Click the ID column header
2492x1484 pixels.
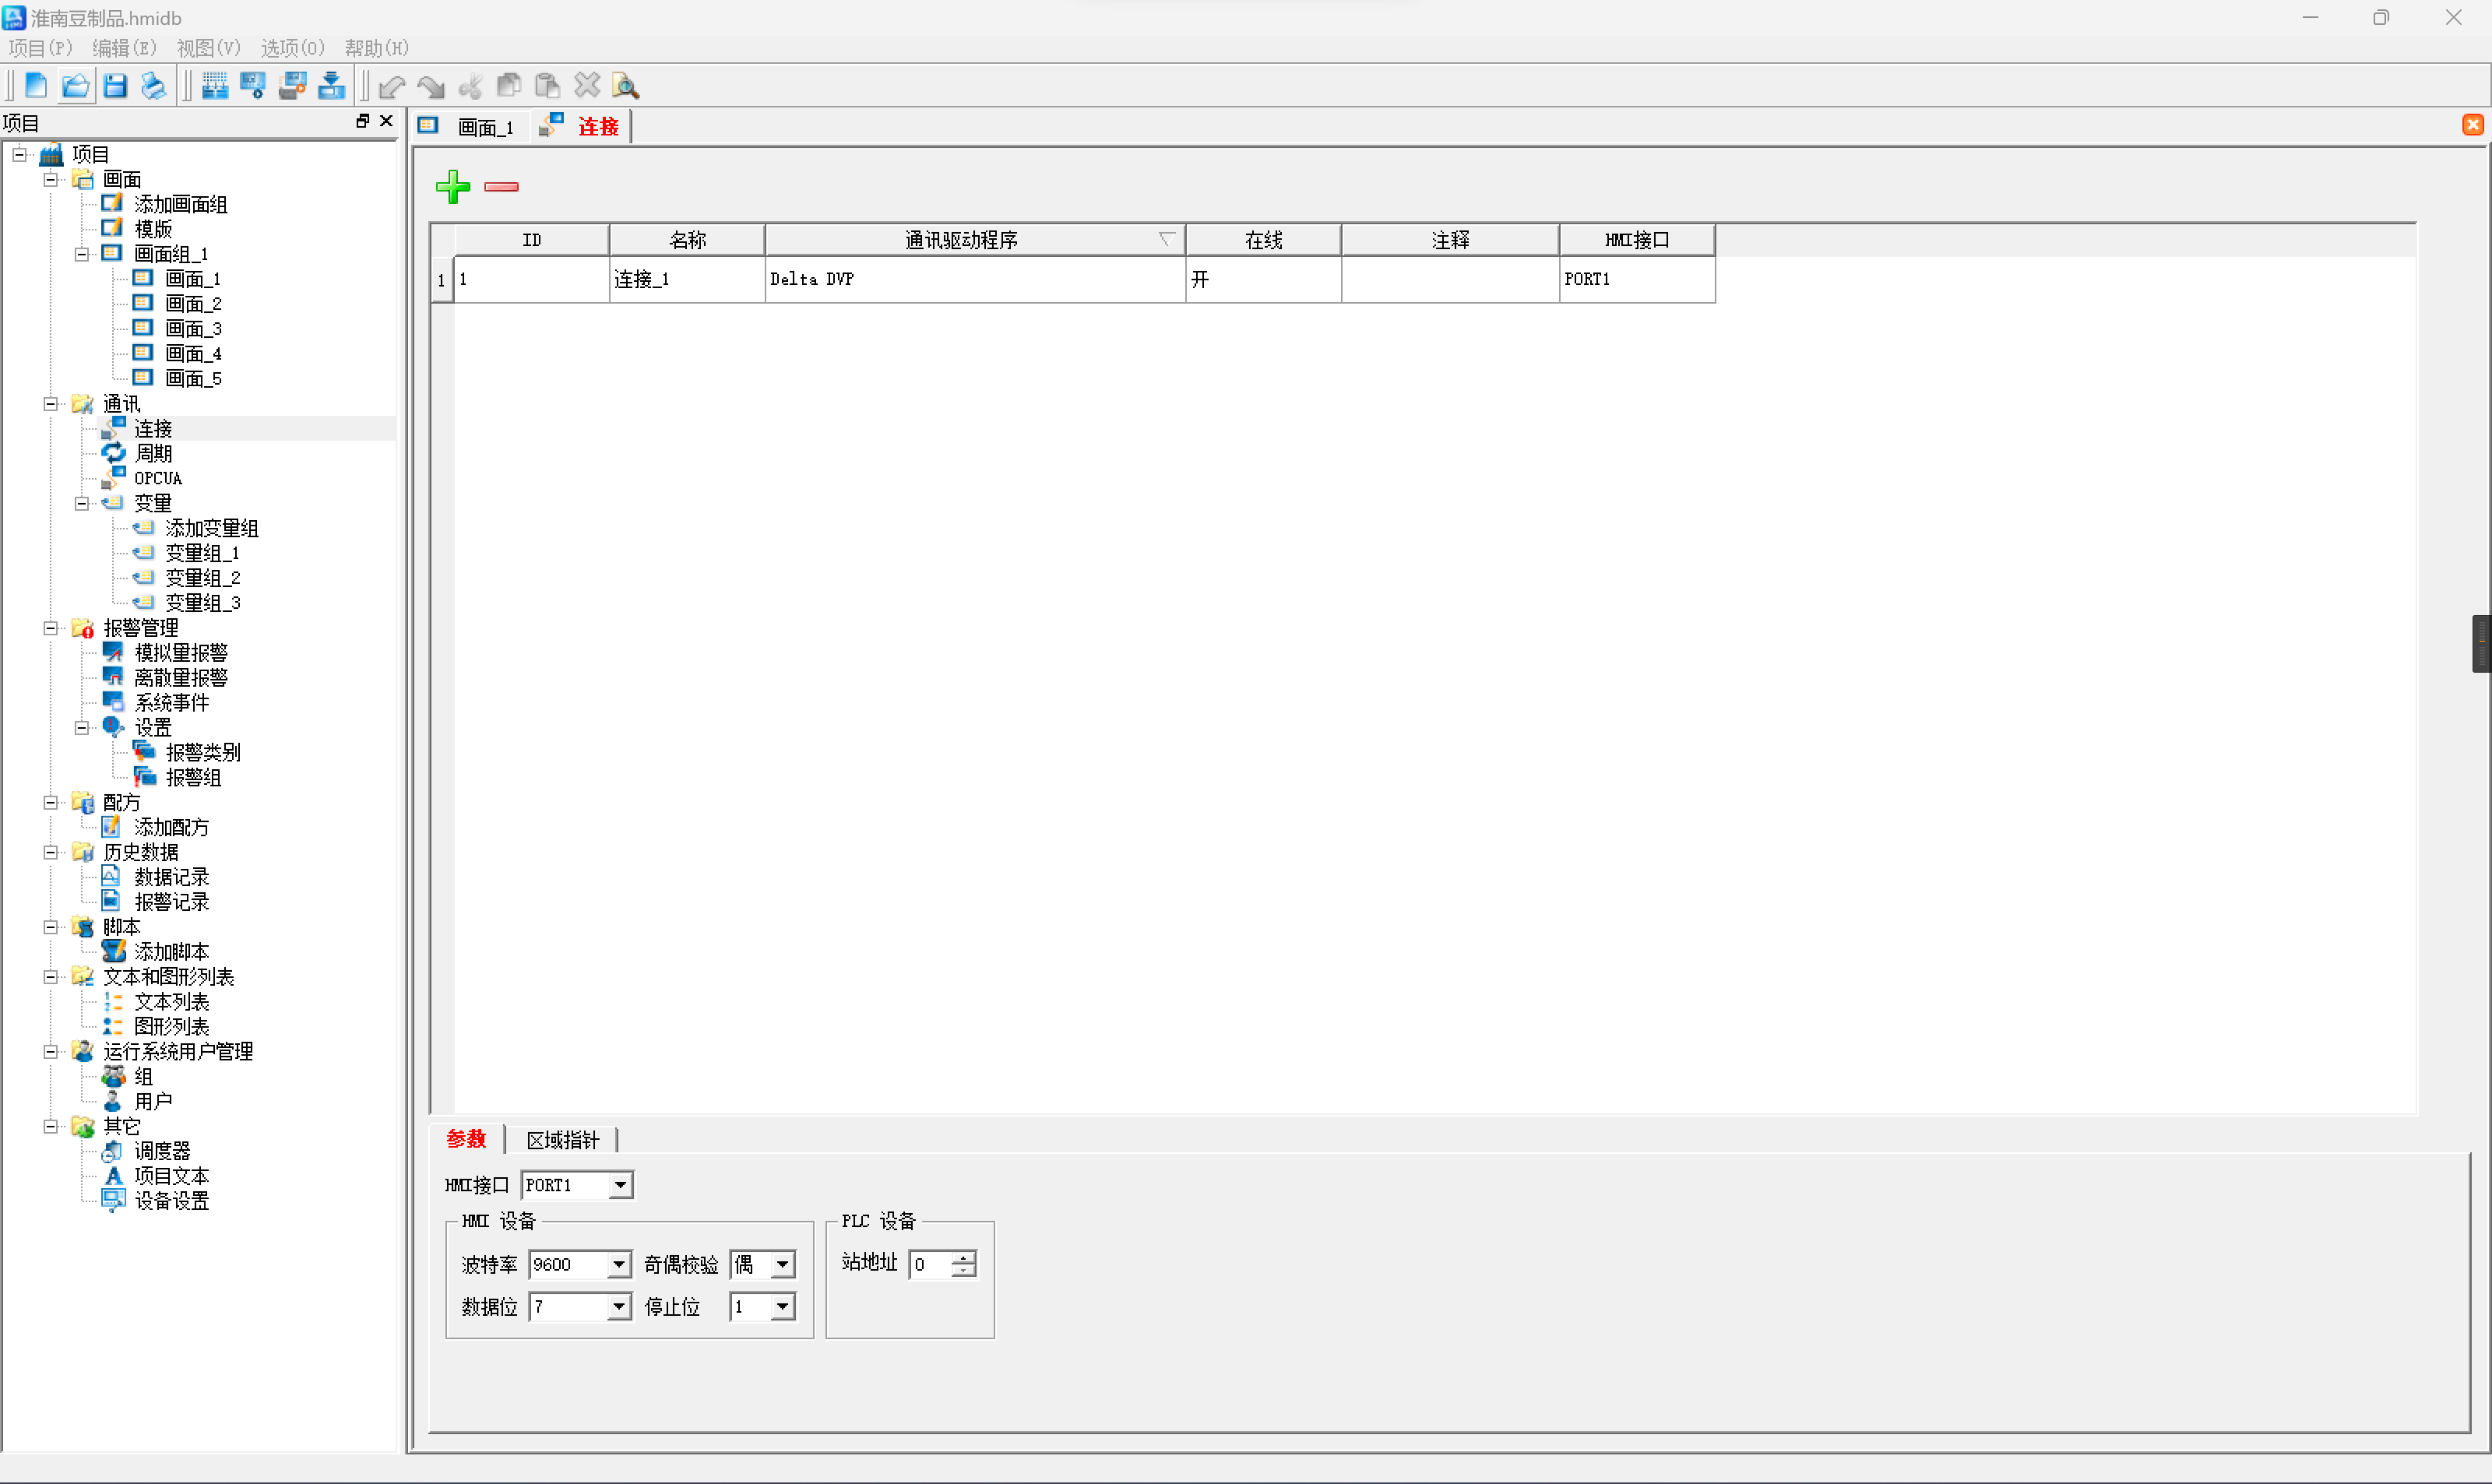click(532, 240)
